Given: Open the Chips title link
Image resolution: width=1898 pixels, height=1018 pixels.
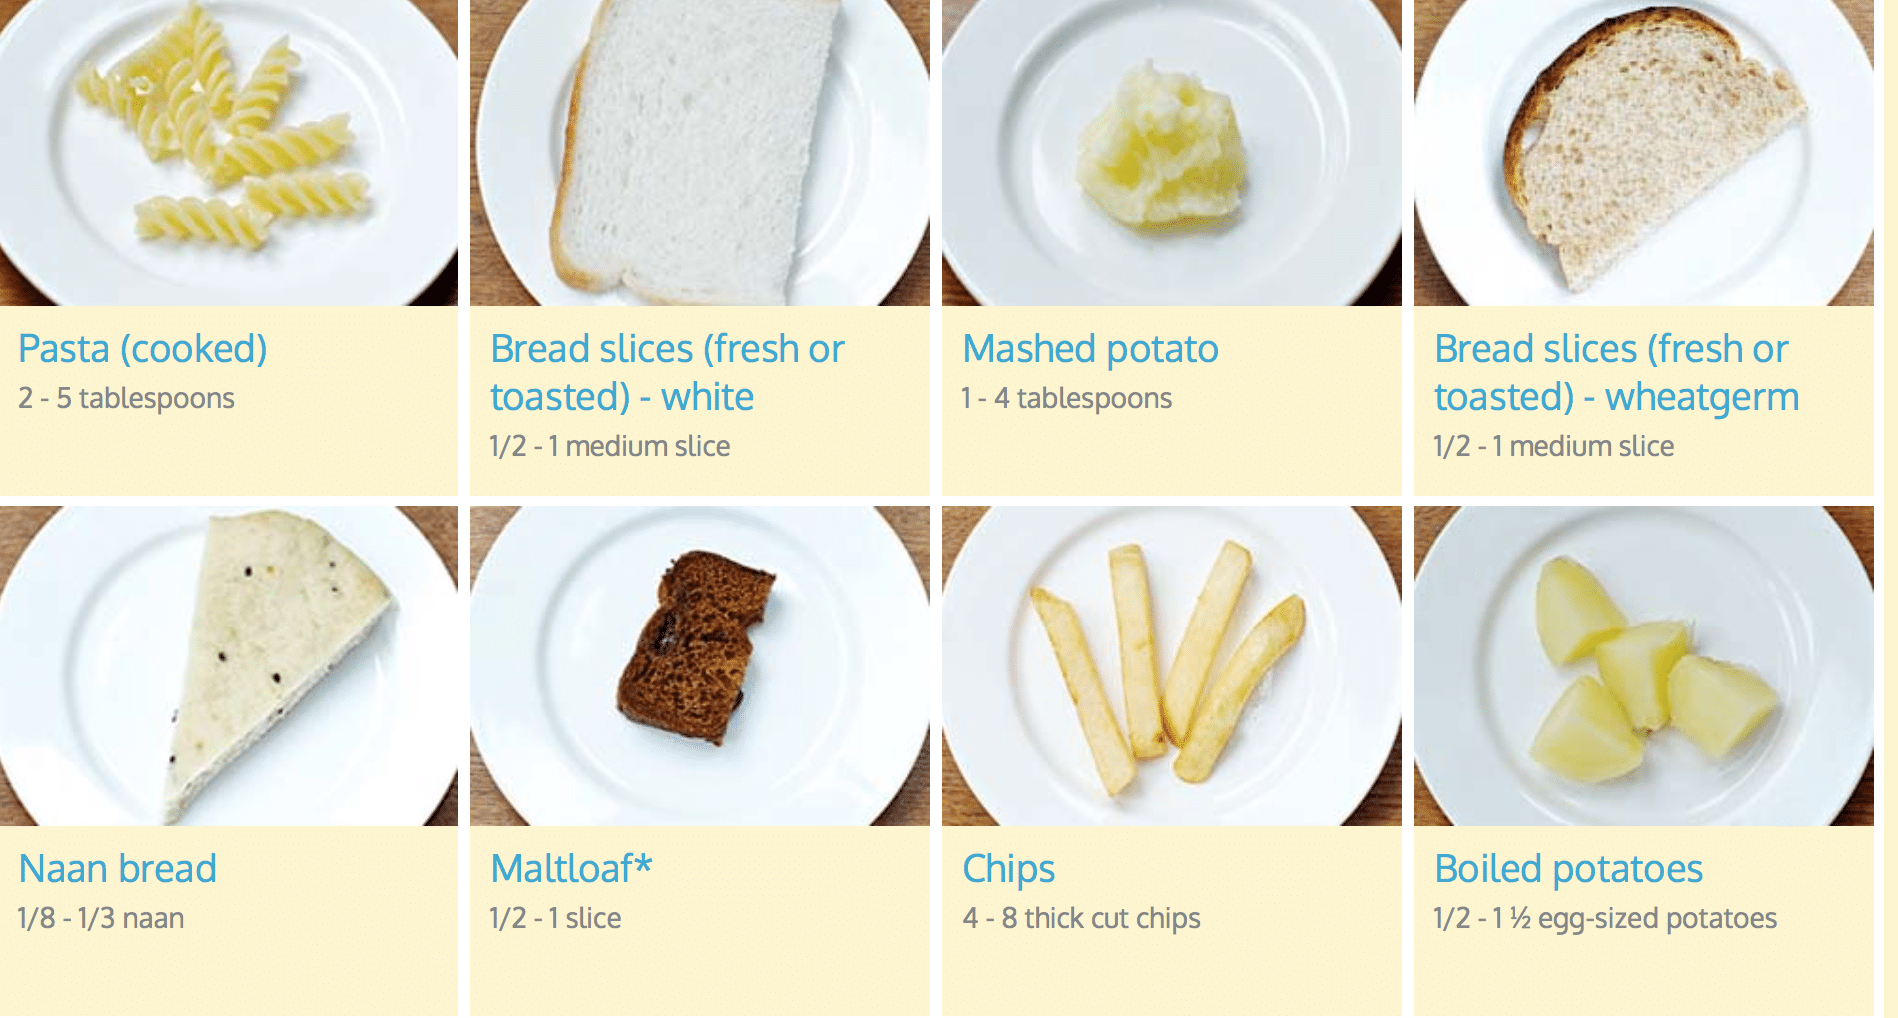Looking at the screenshot, I should point(1008,869).
